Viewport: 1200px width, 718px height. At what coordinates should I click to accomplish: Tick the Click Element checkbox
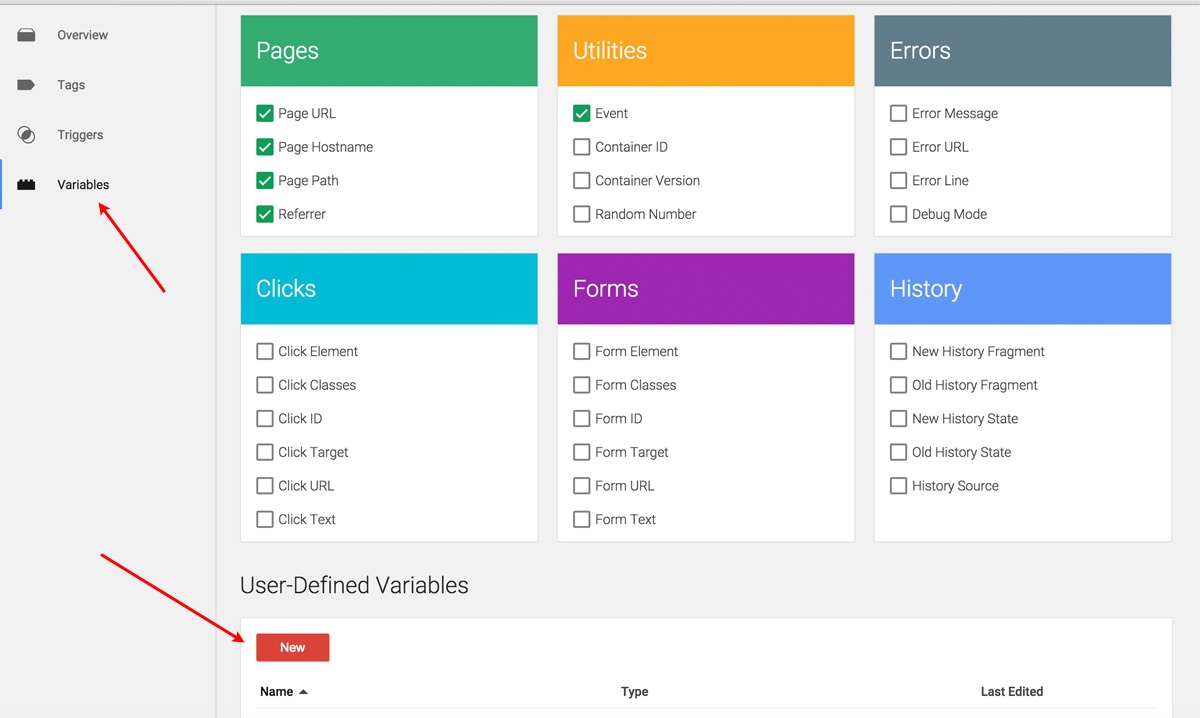tap(265, 352)
